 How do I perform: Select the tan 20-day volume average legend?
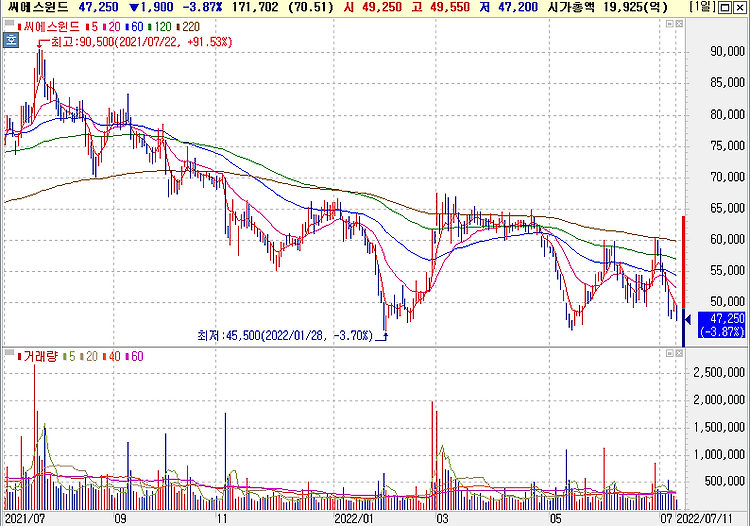click(89, 356)
